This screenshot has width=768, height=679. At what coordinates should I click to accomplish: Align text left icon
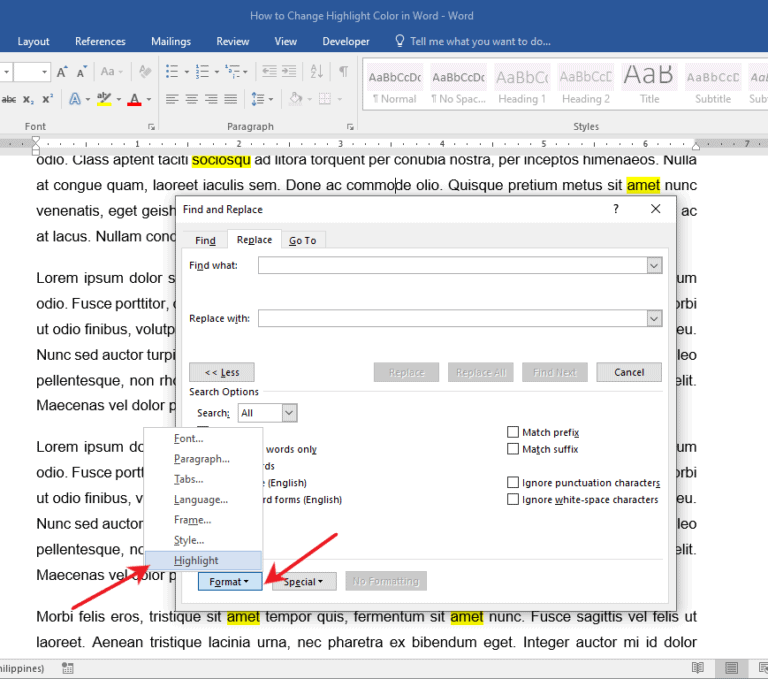[172, 99]
